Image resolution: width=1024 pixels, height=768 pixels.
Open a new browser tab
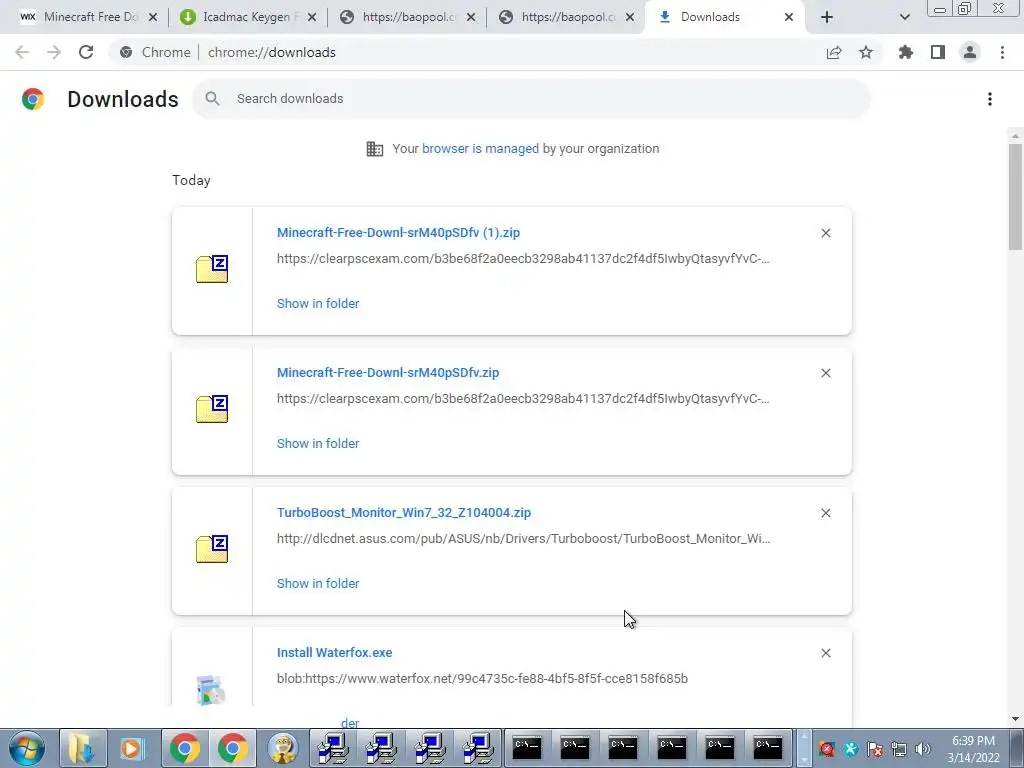(x=827, y=18)
